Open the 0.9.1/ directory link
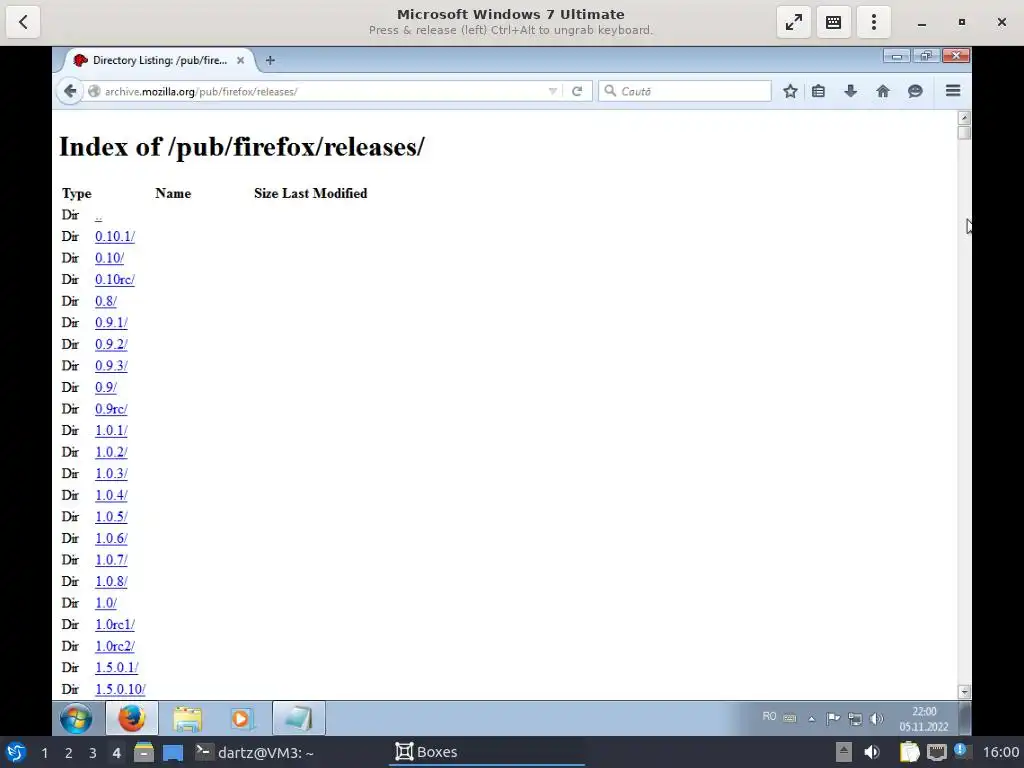This screenshot has height=768, width=1024. click(111, 323)
